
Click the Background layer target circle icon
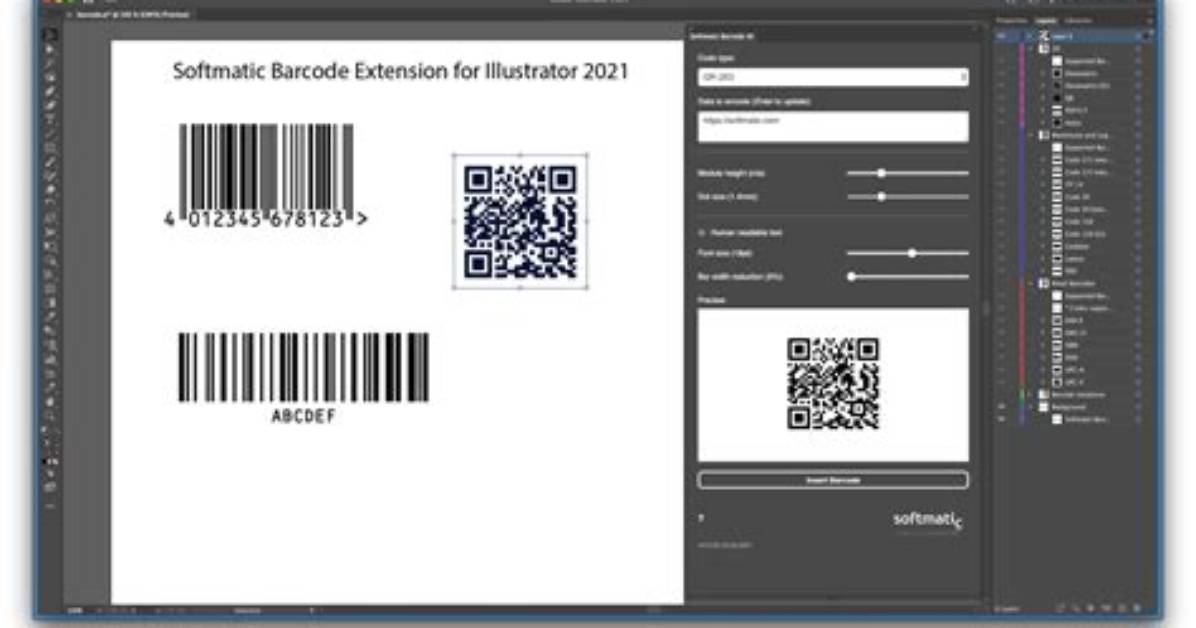[1138, 407]
